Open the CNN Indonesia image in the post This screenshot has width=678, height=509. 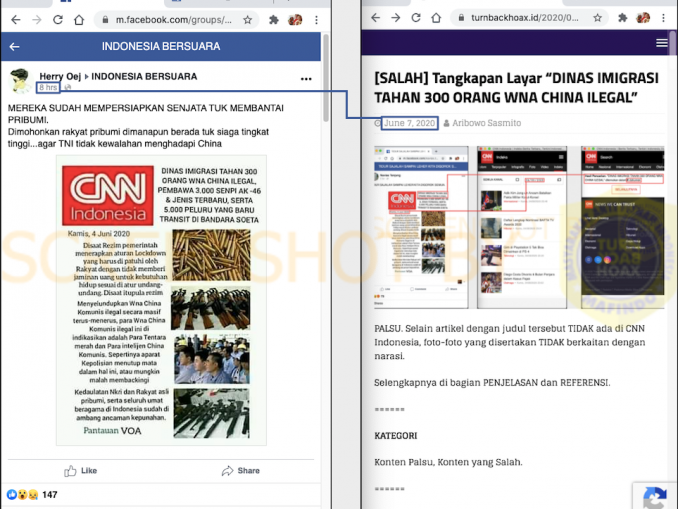tap(161, 300)
